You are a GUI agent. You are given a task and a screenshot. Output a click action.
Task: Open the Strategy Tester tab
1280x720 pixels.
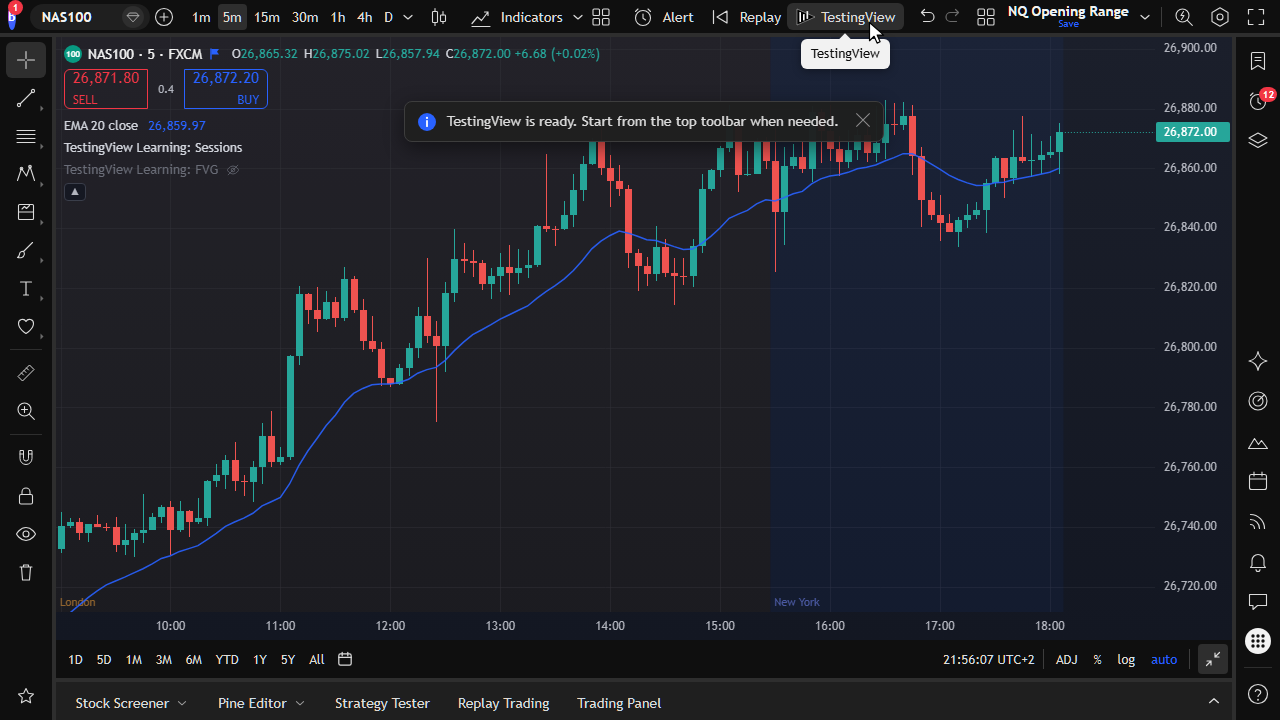[382, 703]
